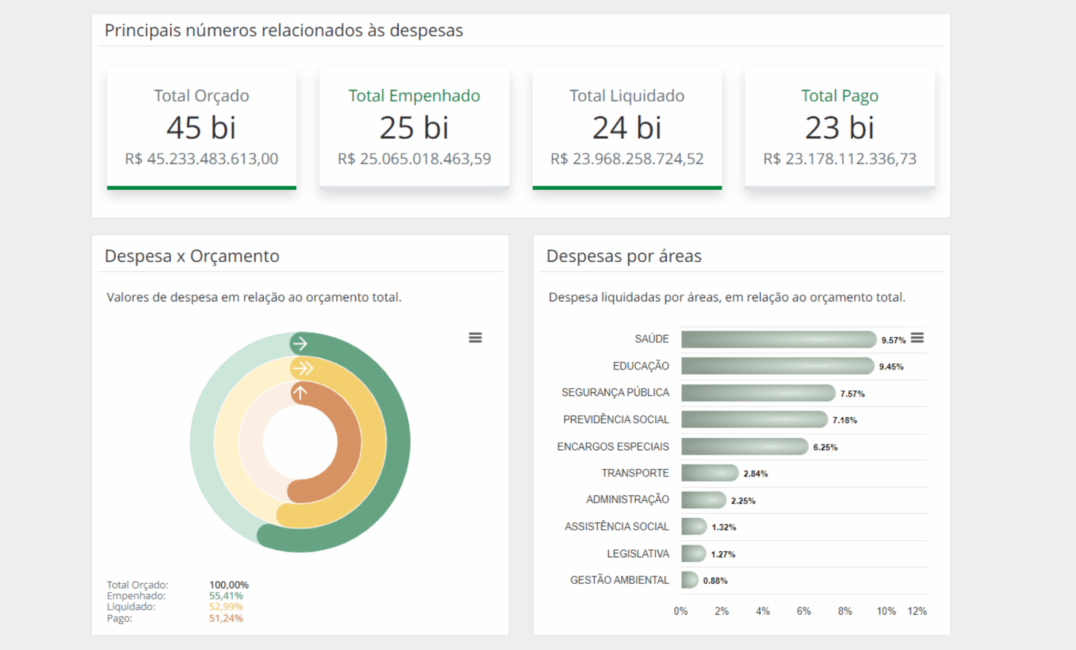Select the PREVIDÊNCIA SOCIAL bar
Screen dimensions: 1076x650
point(754,419)
